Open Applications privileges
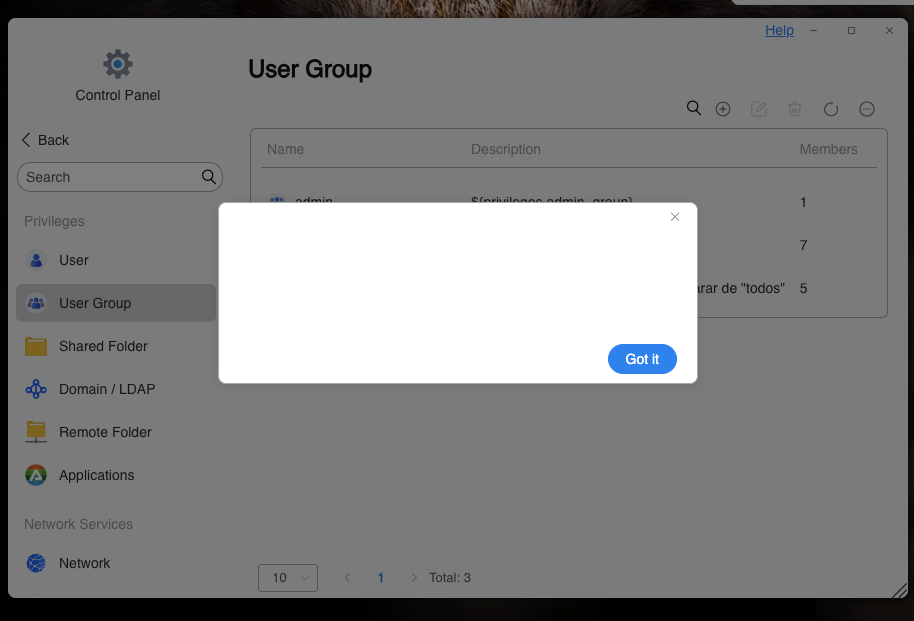This screenshot has height=621, width=914. 116,475
